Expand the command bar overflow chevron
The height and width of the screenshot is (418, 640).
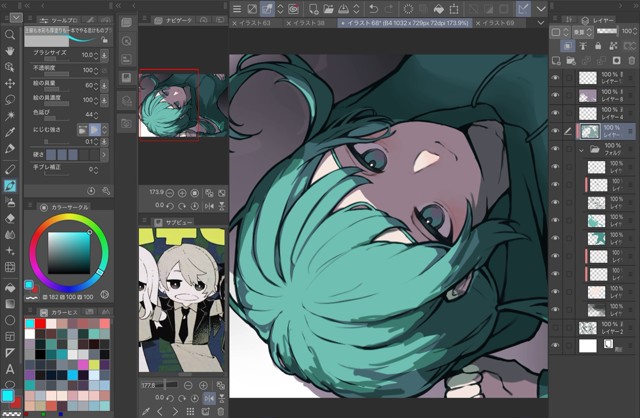pos(541,9)
